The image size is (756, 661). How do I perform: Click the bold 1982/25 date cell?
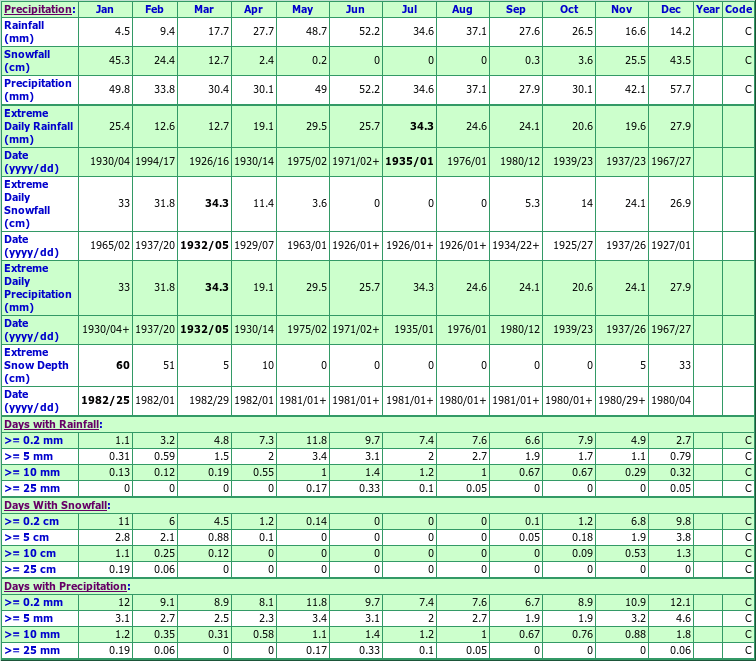[x=105, y=400]
